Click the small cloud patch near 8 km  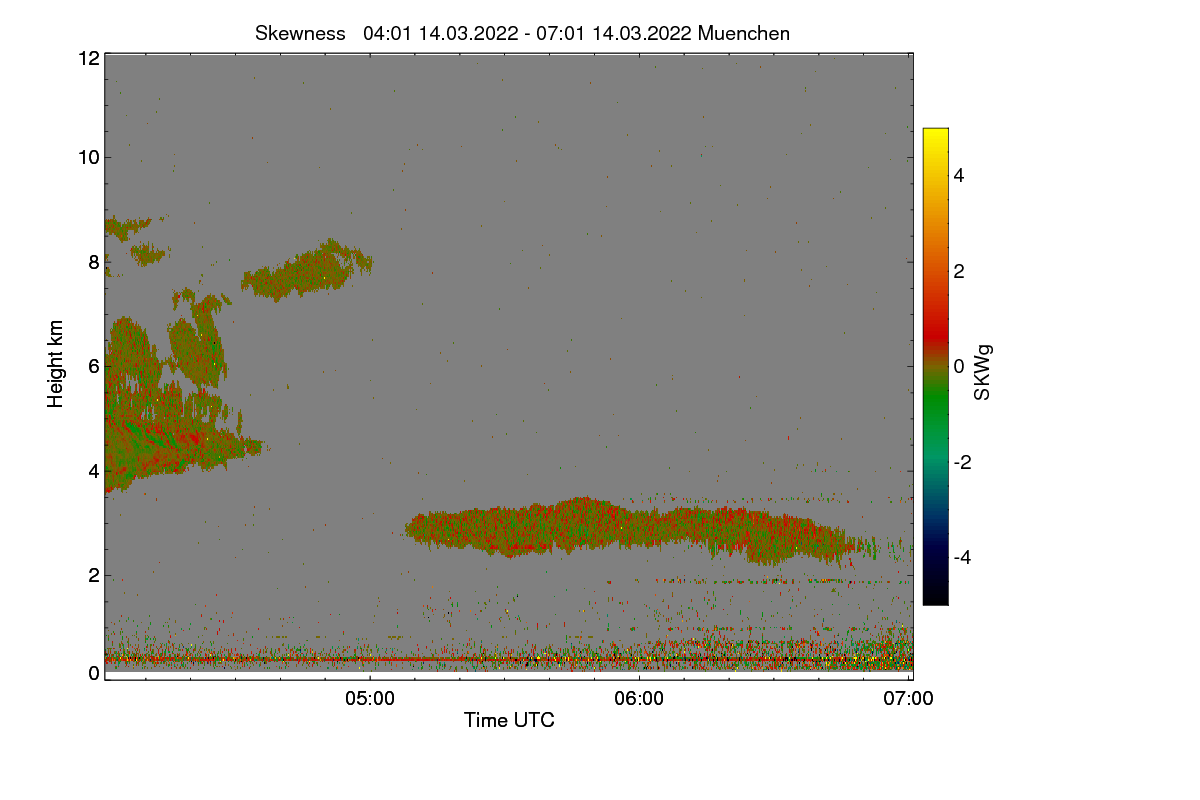tap(305, 270)
